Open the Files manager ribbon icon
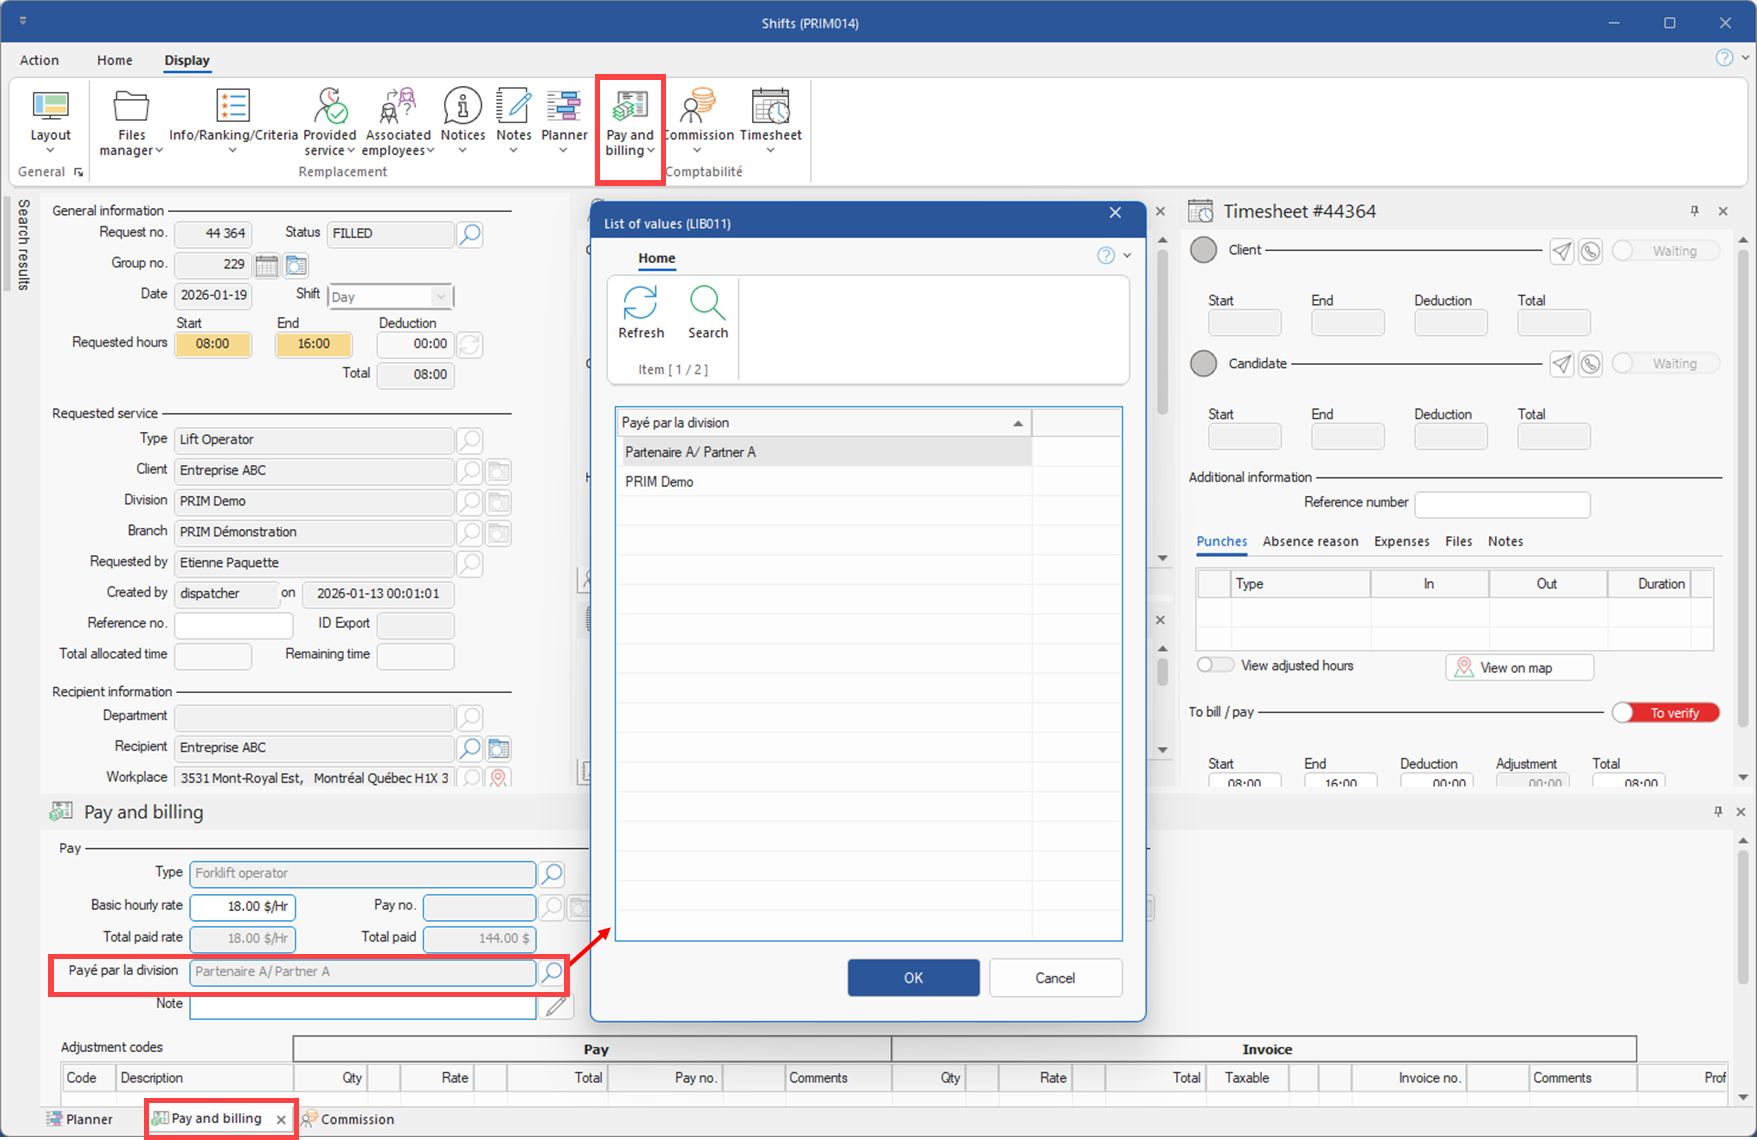The image size is (1757, 1140). pos(131,107)
